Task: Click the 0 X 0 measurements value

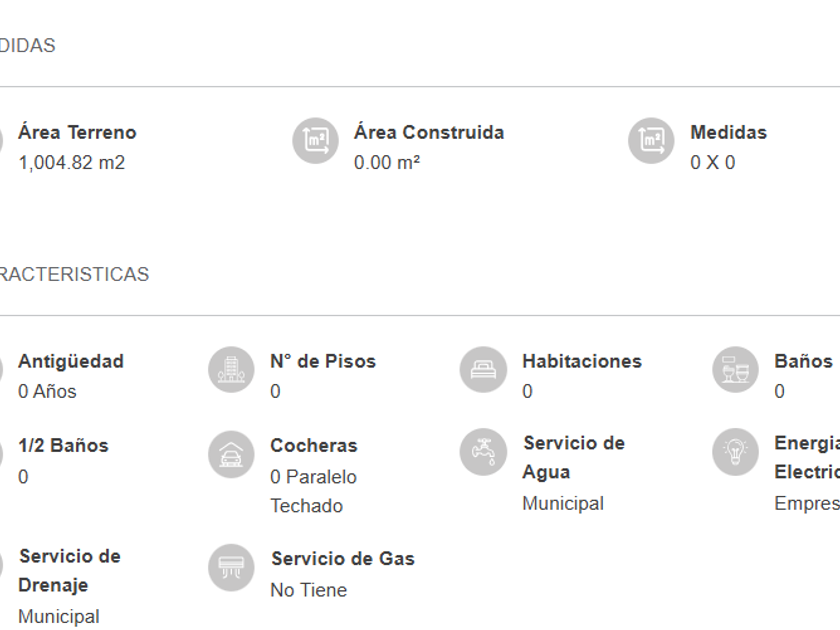Action: tap(712, 162)
